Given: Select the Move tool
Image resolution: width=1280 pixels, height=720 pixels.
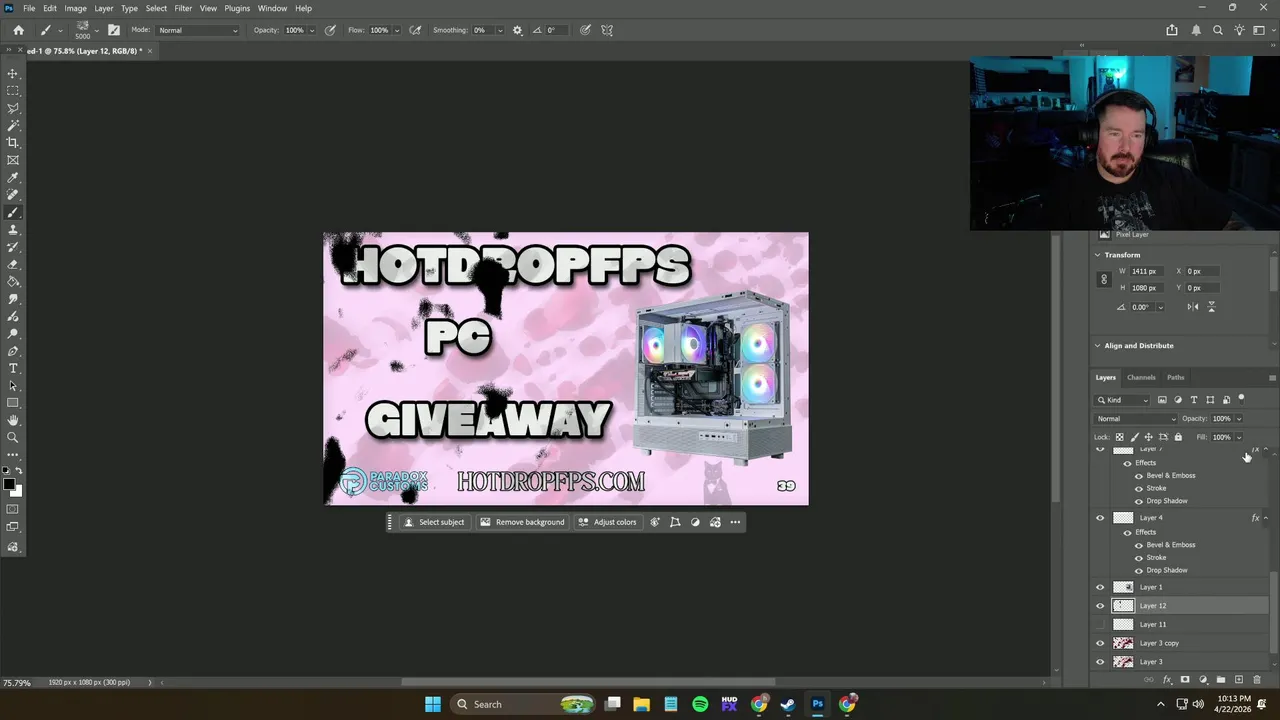Looking at the screenshot, I should (13, 74).
